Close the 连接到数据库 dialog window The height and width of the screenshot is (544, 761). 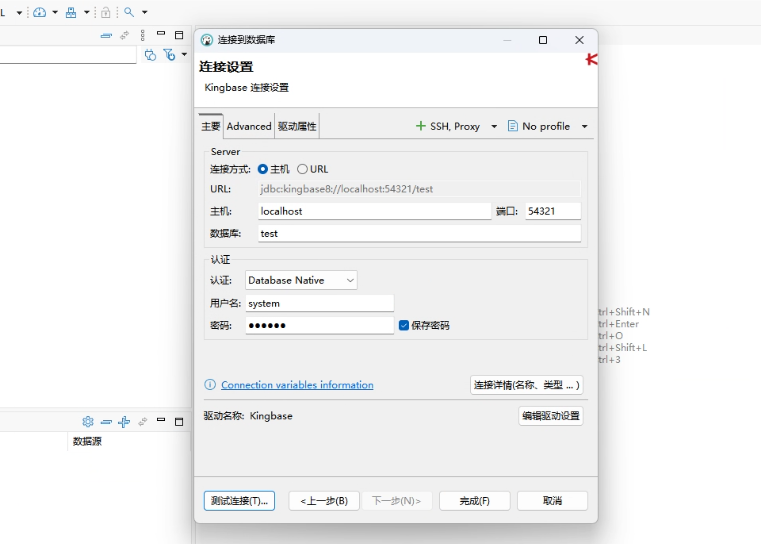(x=579, y=40)
